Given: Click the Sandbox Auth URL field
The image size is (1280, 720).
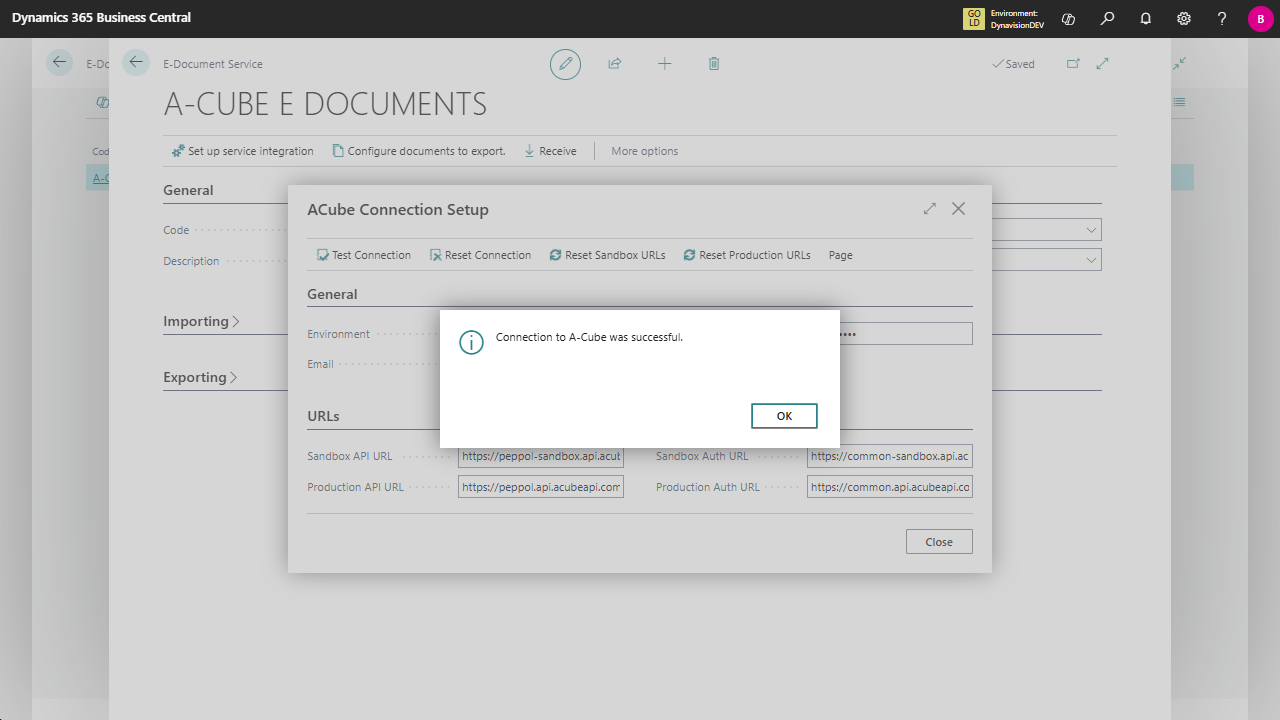Looking at the screenshot, I should [x=890, y=456].
